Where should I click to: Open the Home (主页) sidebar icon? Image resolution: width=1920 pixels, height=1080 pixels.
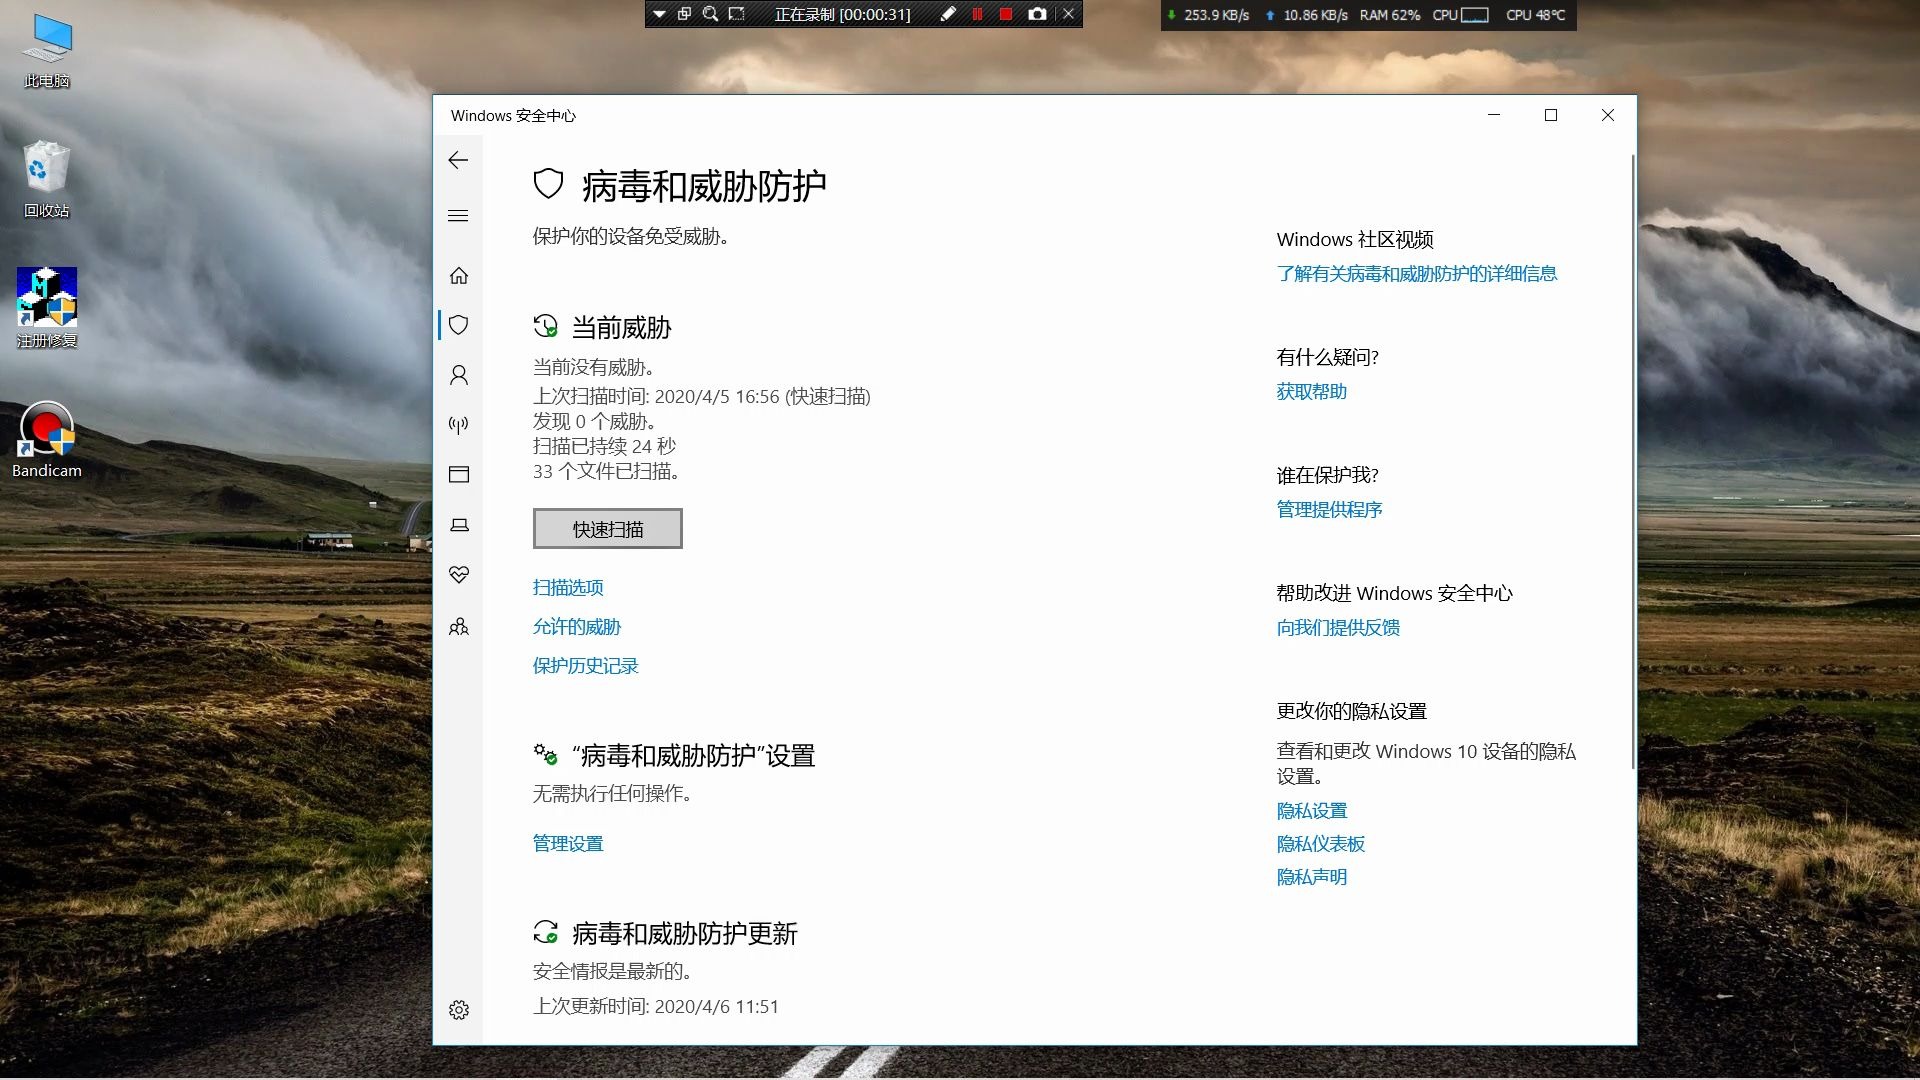coord(459,275)
